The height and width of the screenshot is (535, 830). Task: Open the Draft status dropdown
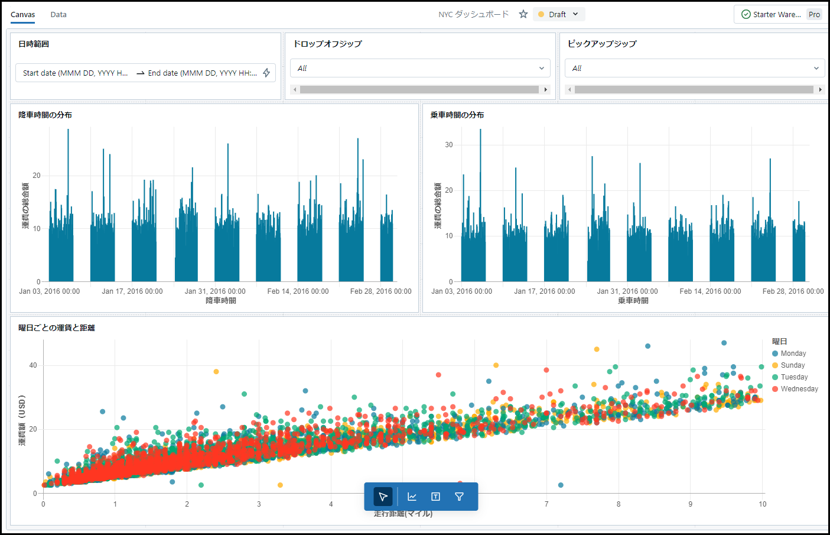559,15
